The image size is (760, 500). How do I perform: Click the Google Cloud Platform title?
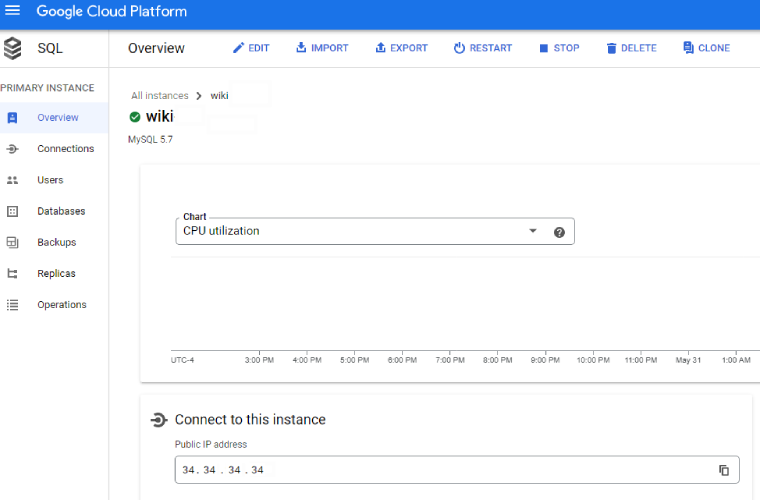111,11
